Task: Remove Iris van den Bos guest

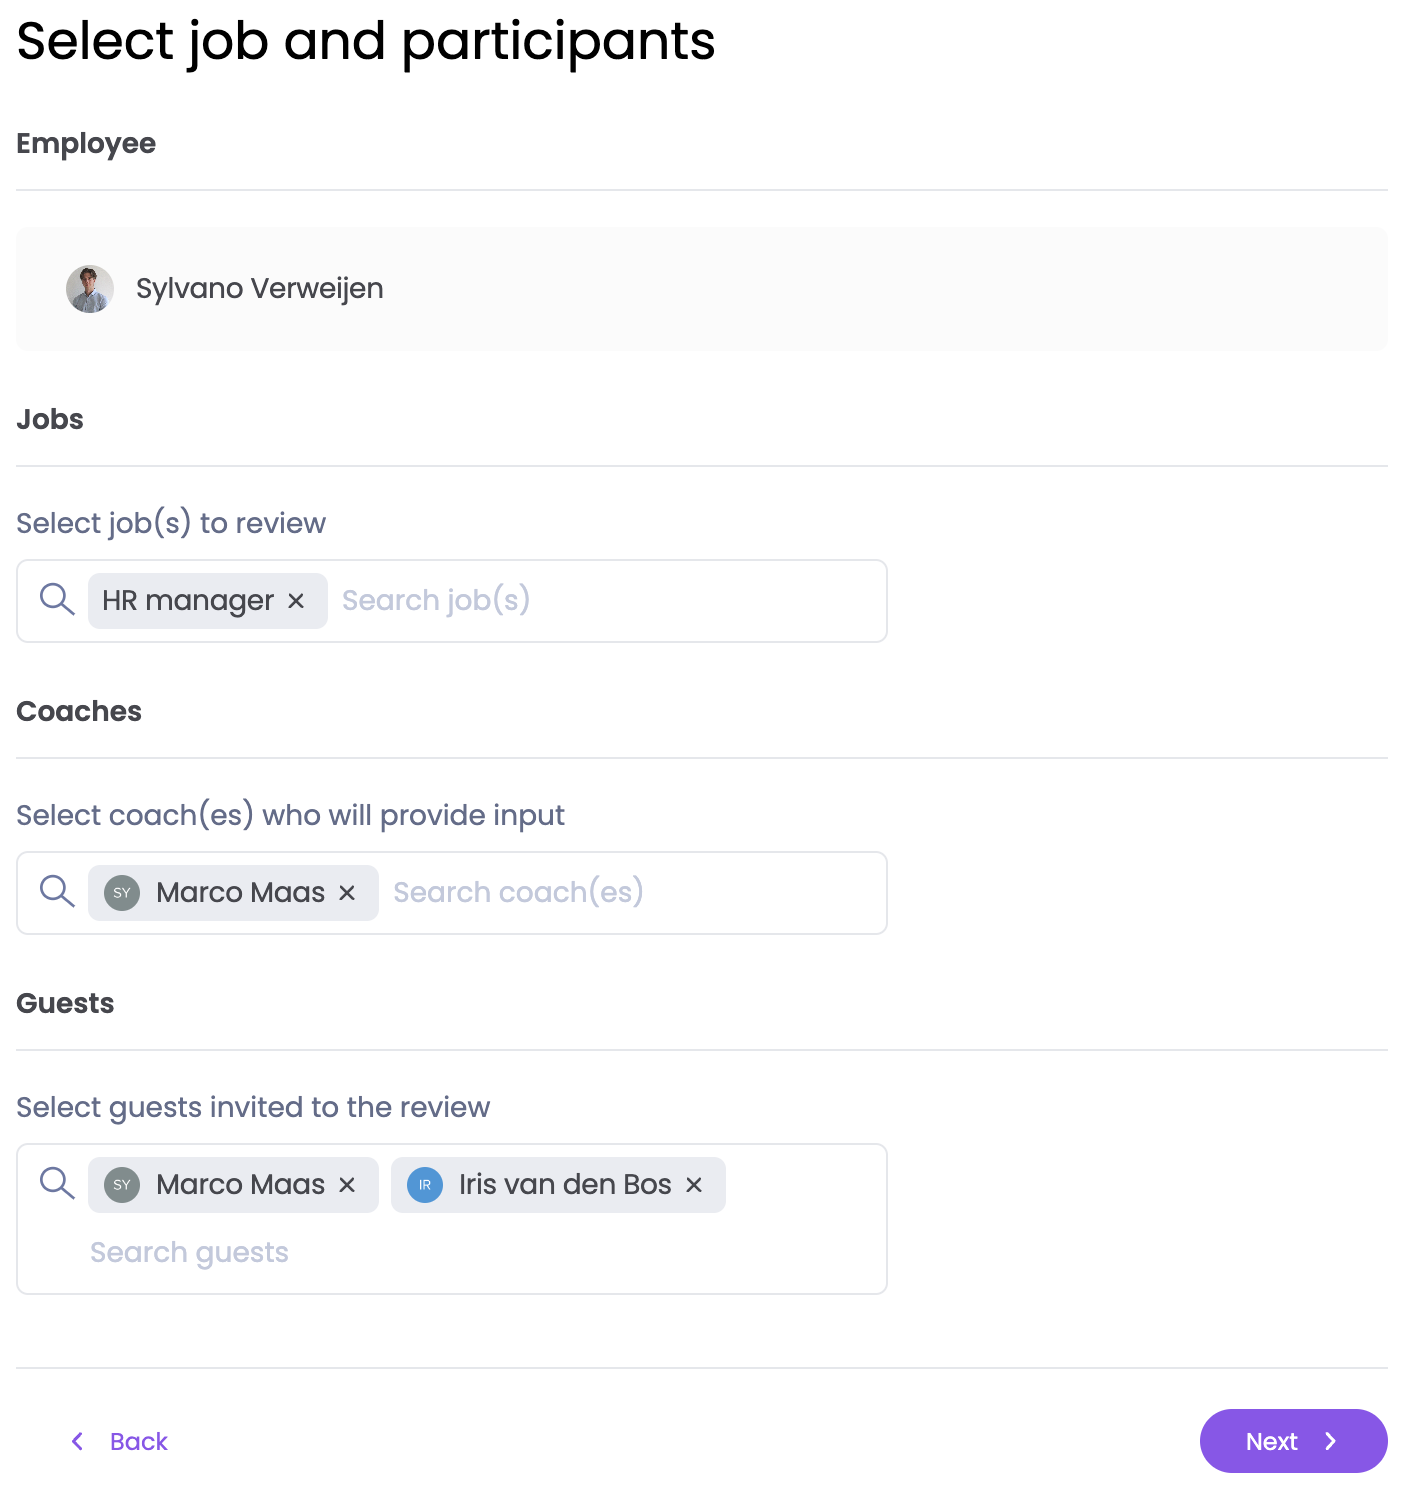Action: click(x=694, y=1185)
